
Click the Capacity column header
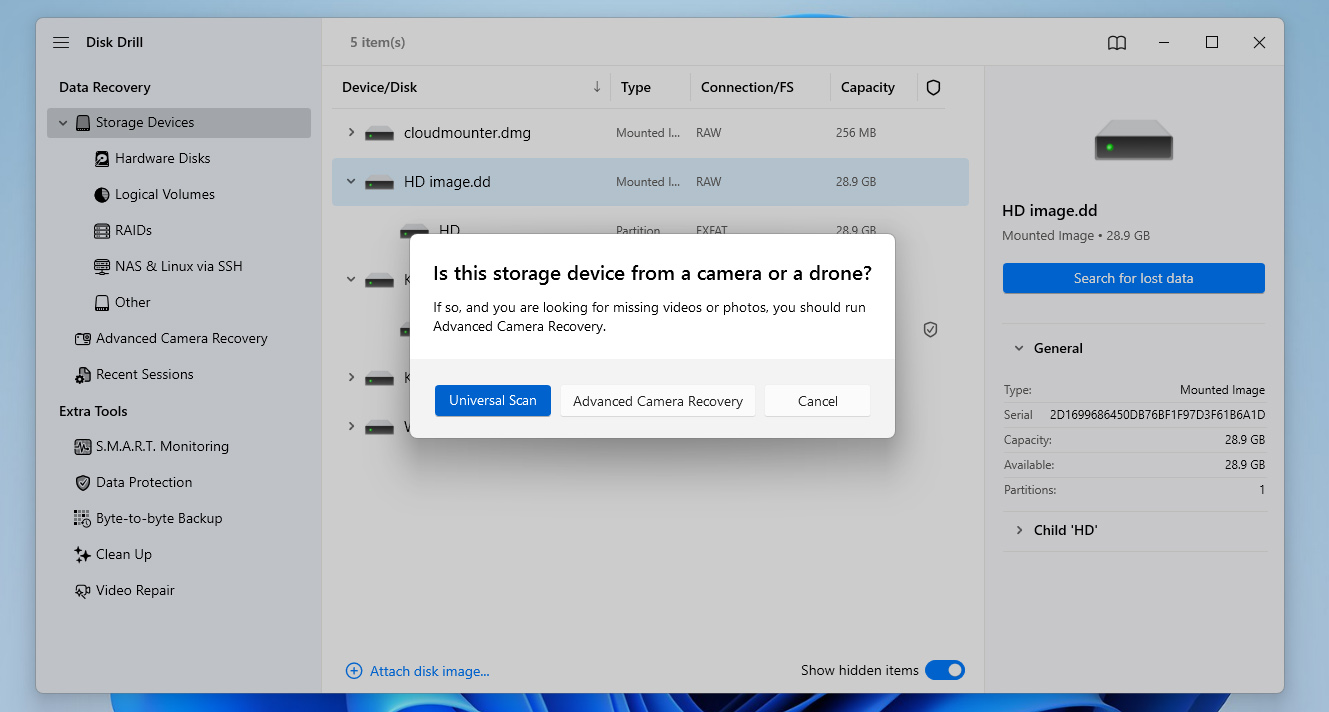coord(868,87)
